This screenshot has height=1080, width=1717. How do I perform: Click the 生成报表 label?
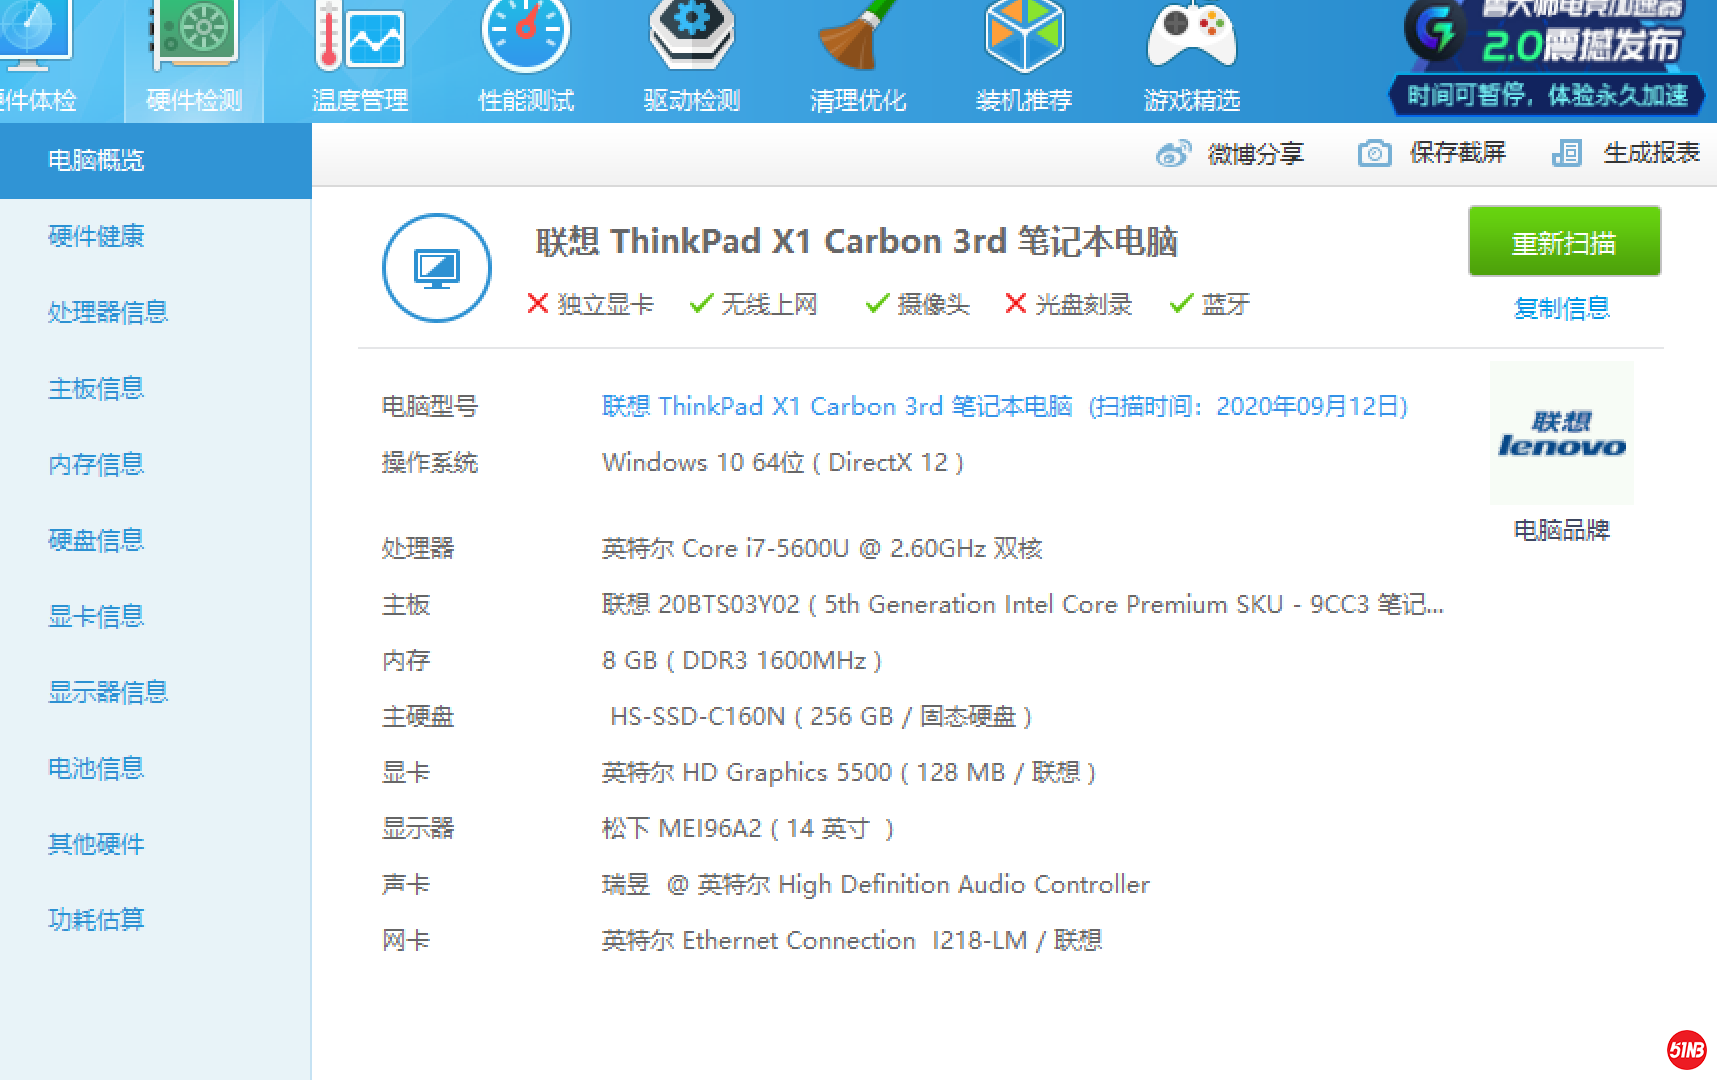[x=1652, y=153]
